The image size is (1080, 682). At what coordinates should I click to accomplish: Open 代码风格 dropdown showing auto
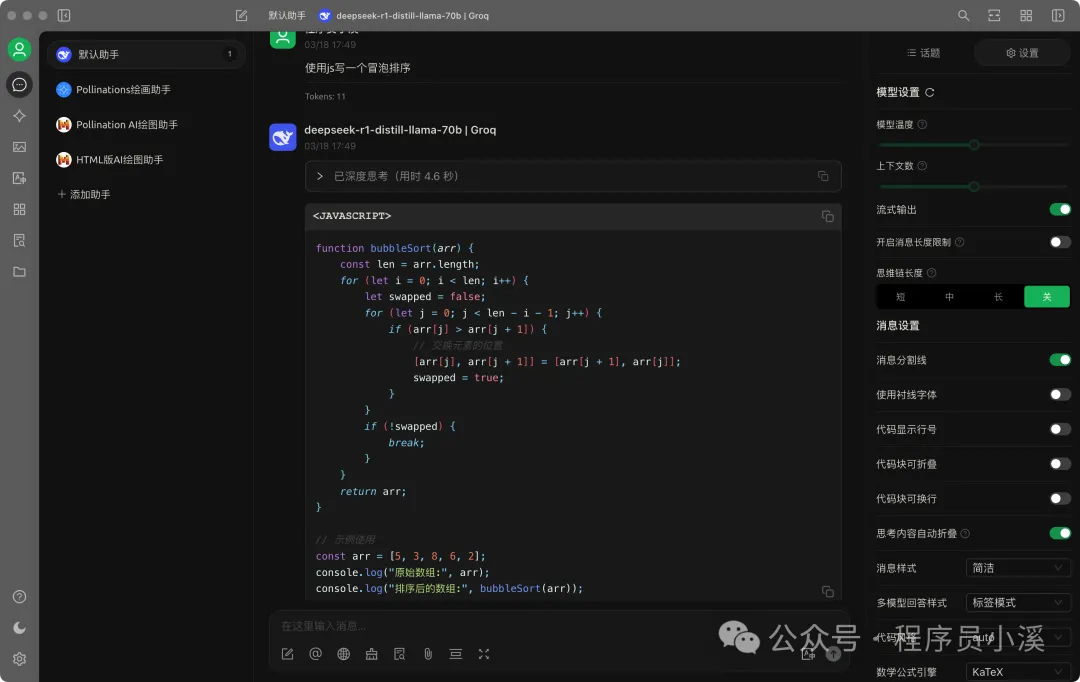coord(1018,637)
